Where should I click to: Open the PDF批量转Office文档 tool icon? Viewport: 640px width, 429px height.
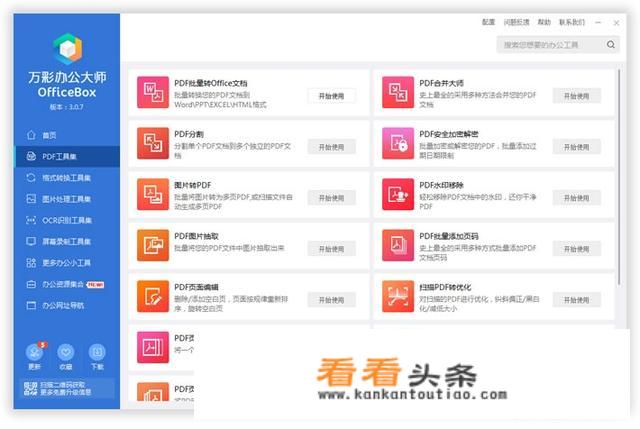pos(153,92)
